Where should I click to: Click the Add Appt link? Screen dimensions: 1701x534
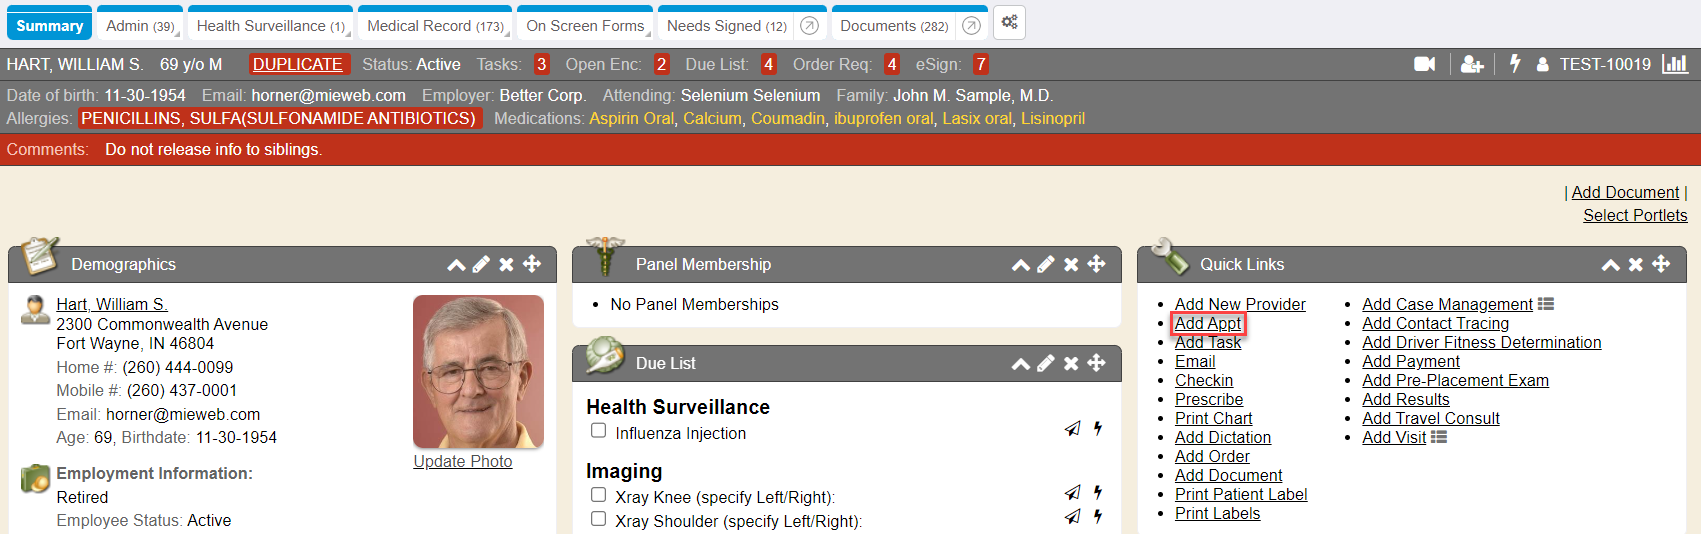1207,323
